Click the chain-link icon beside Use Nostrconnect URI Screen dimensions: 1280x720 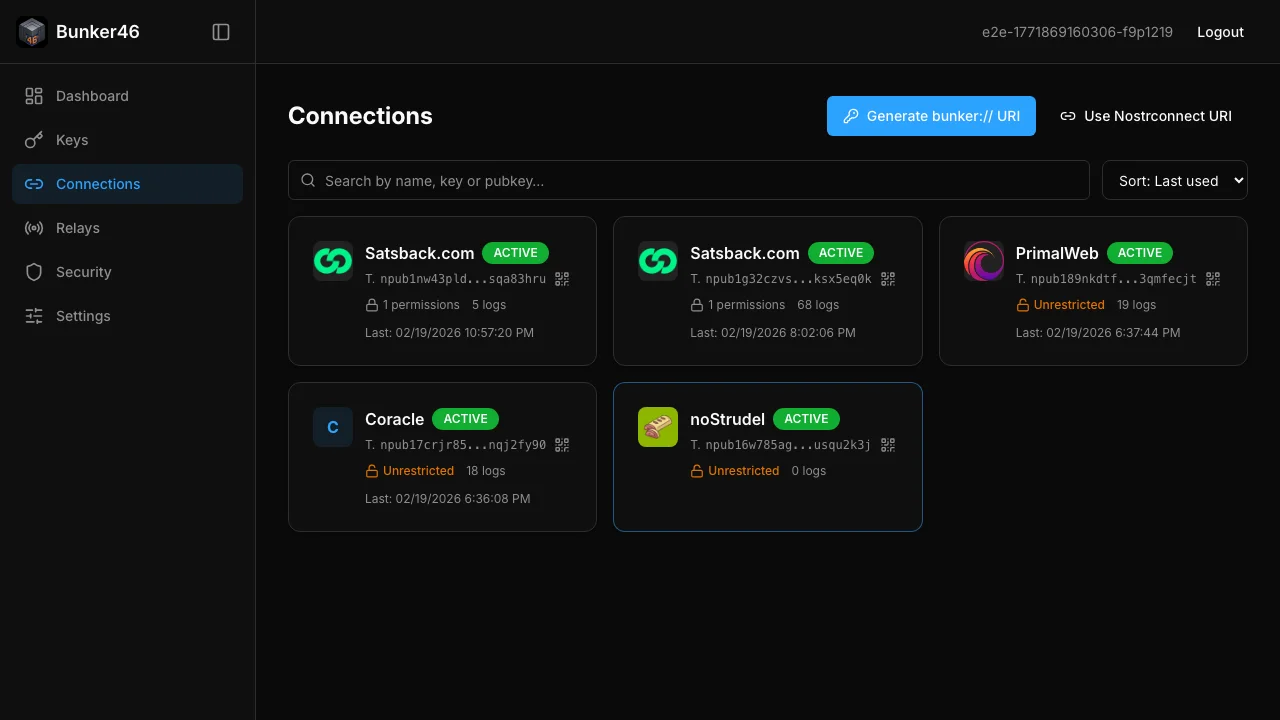pos(1067,116)
